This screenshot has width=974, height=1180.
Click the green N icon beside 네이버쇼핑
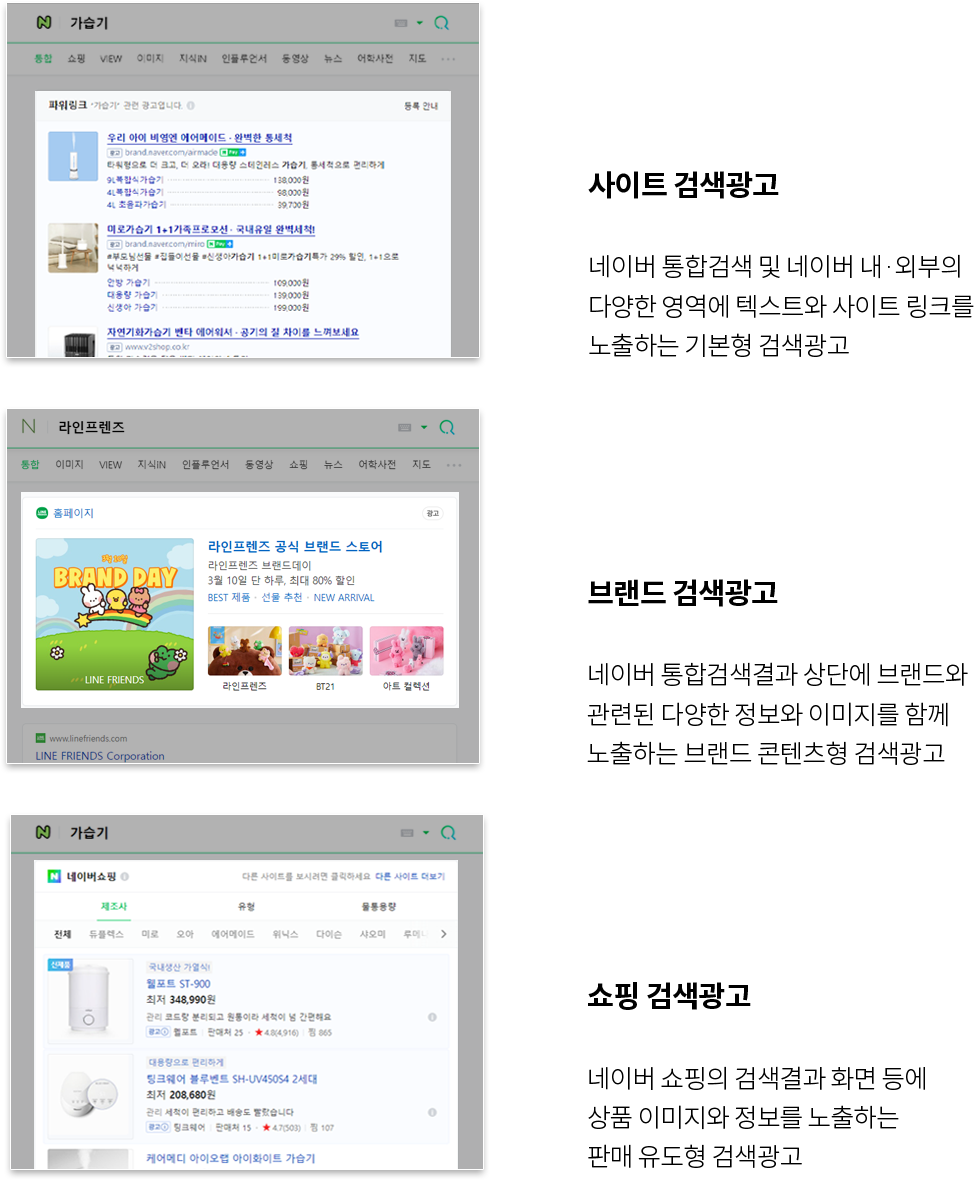click(54, 876)
